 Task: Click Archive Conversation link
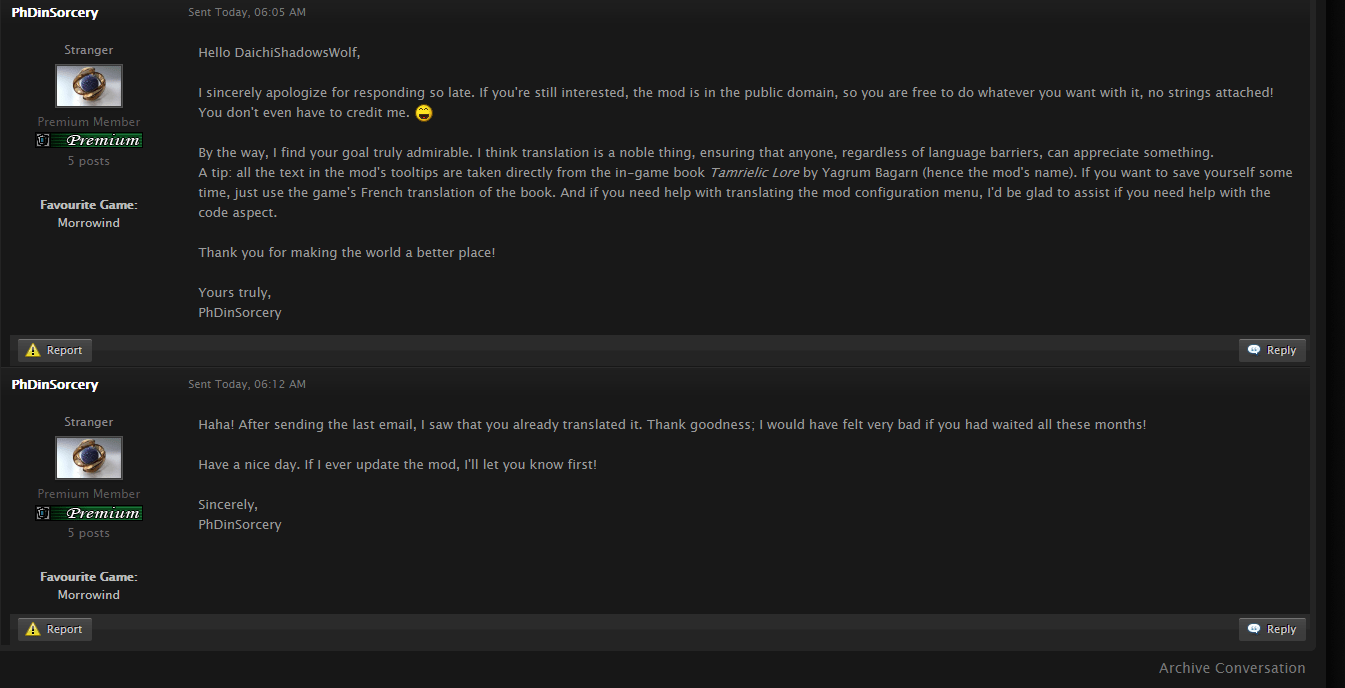click(1232, 668)
